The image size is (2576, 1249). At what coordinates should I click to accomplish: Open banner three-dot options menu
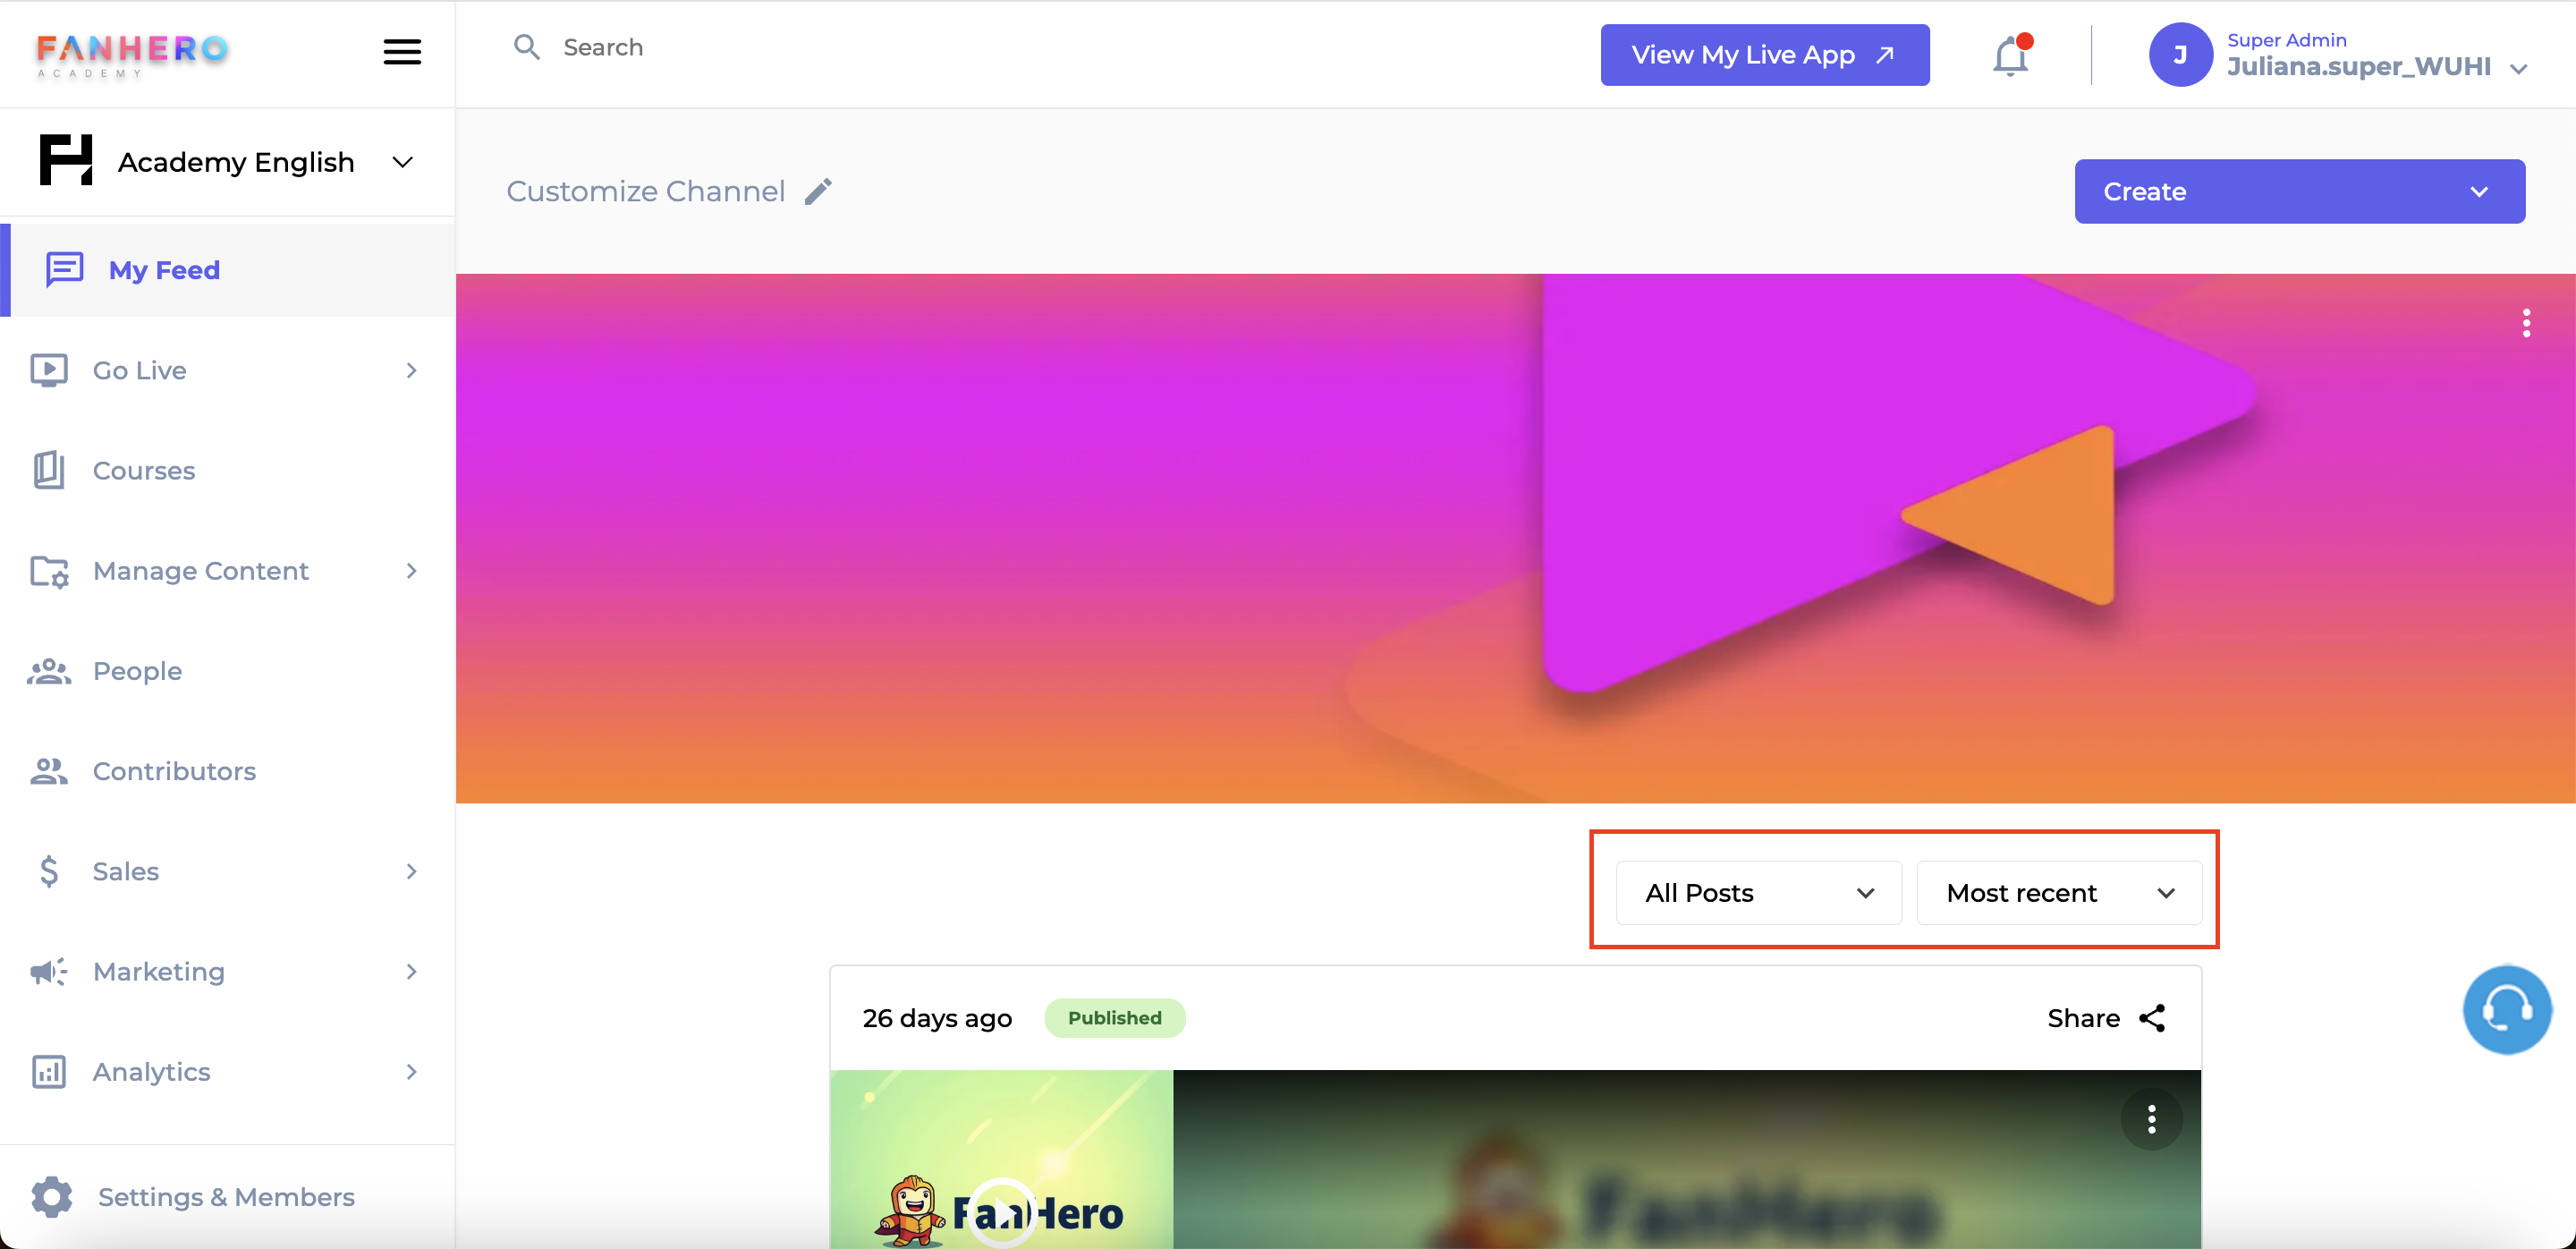(x=2526, y=323)
